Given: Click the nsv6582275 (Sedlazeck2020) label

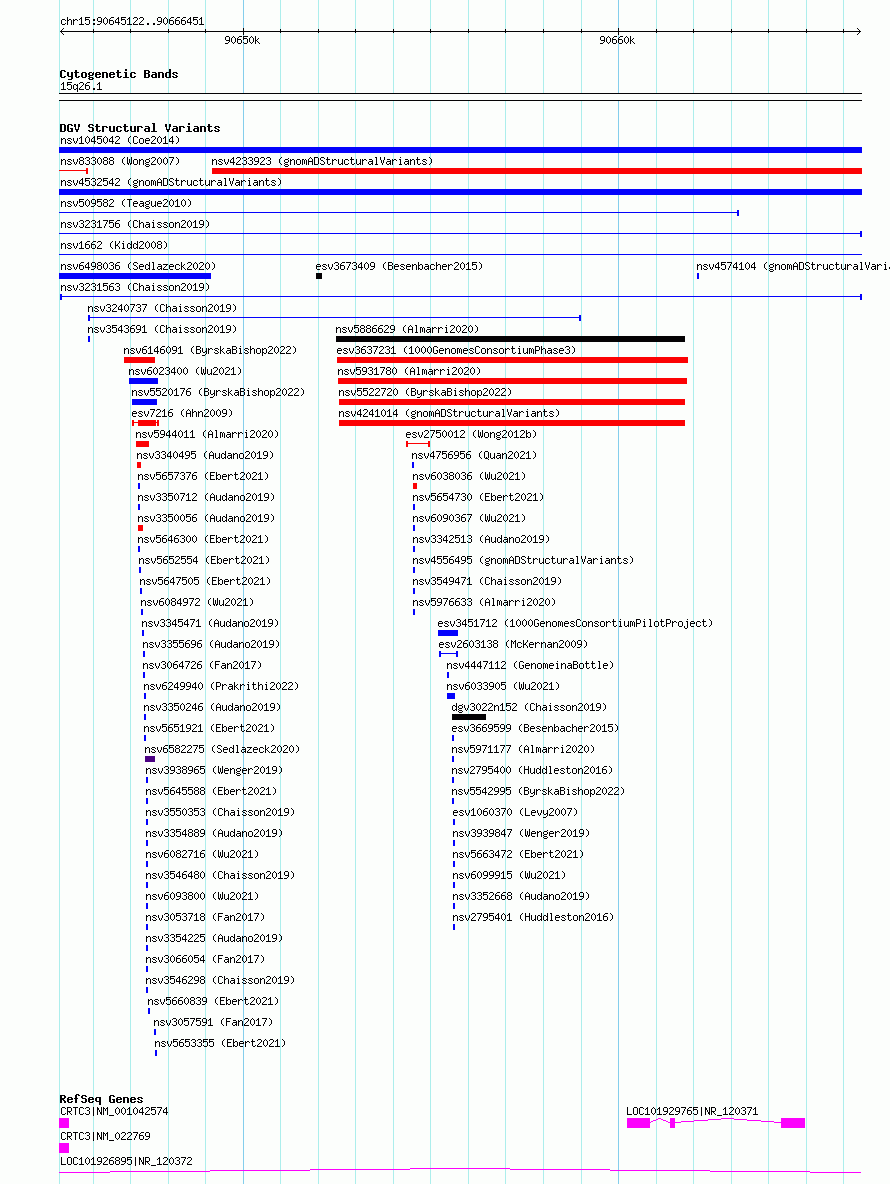Looking at the screenshot, I should (222, 751).
